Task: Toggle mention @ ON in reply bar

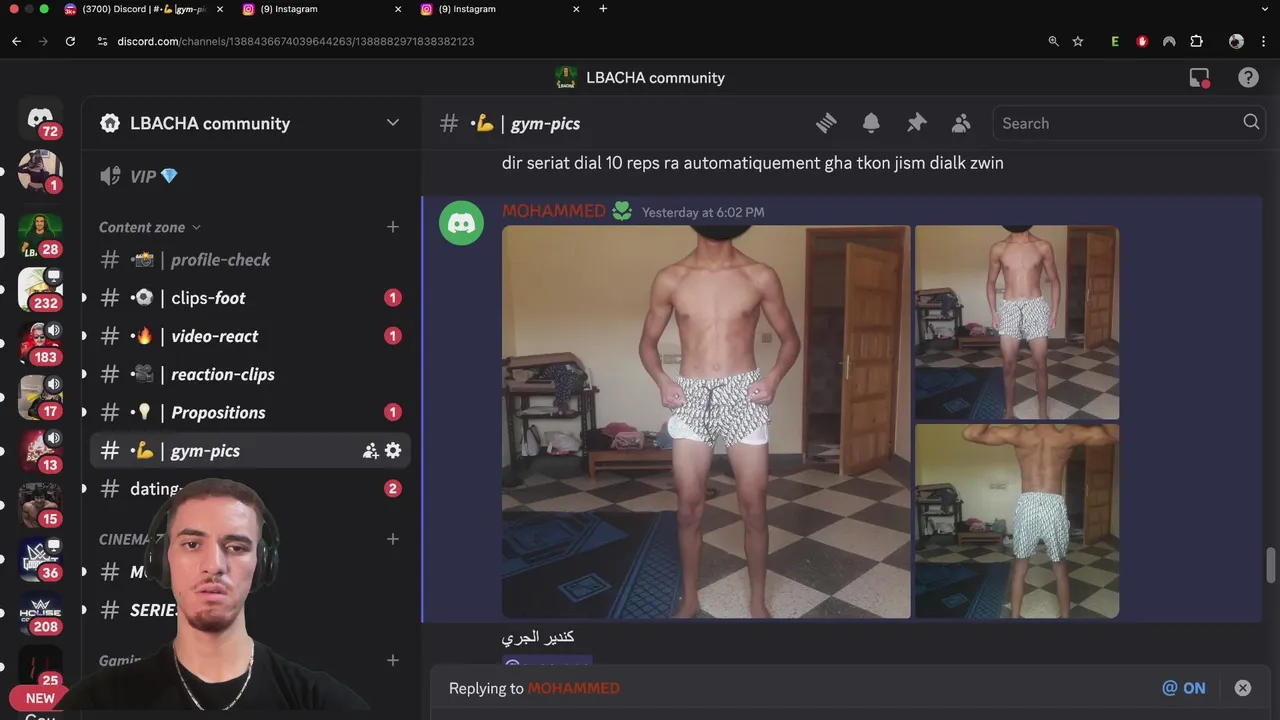Action: coord(1184,688)
